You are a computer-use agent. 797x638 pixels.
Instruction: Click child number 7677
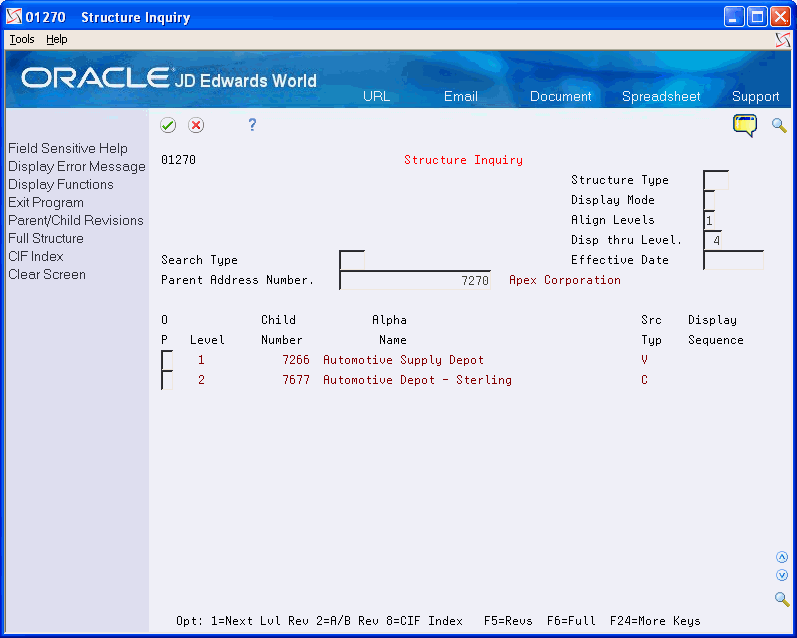(x=296, y=380)
